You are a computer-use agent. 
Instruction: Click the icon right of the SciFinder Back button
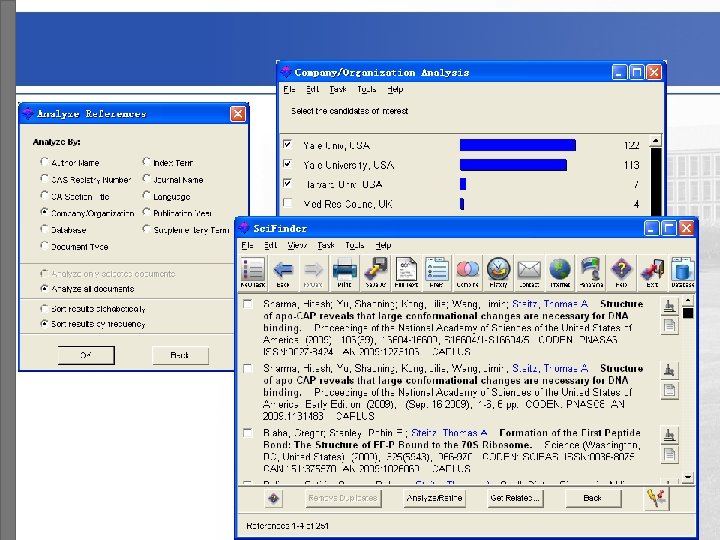(657, 498)
